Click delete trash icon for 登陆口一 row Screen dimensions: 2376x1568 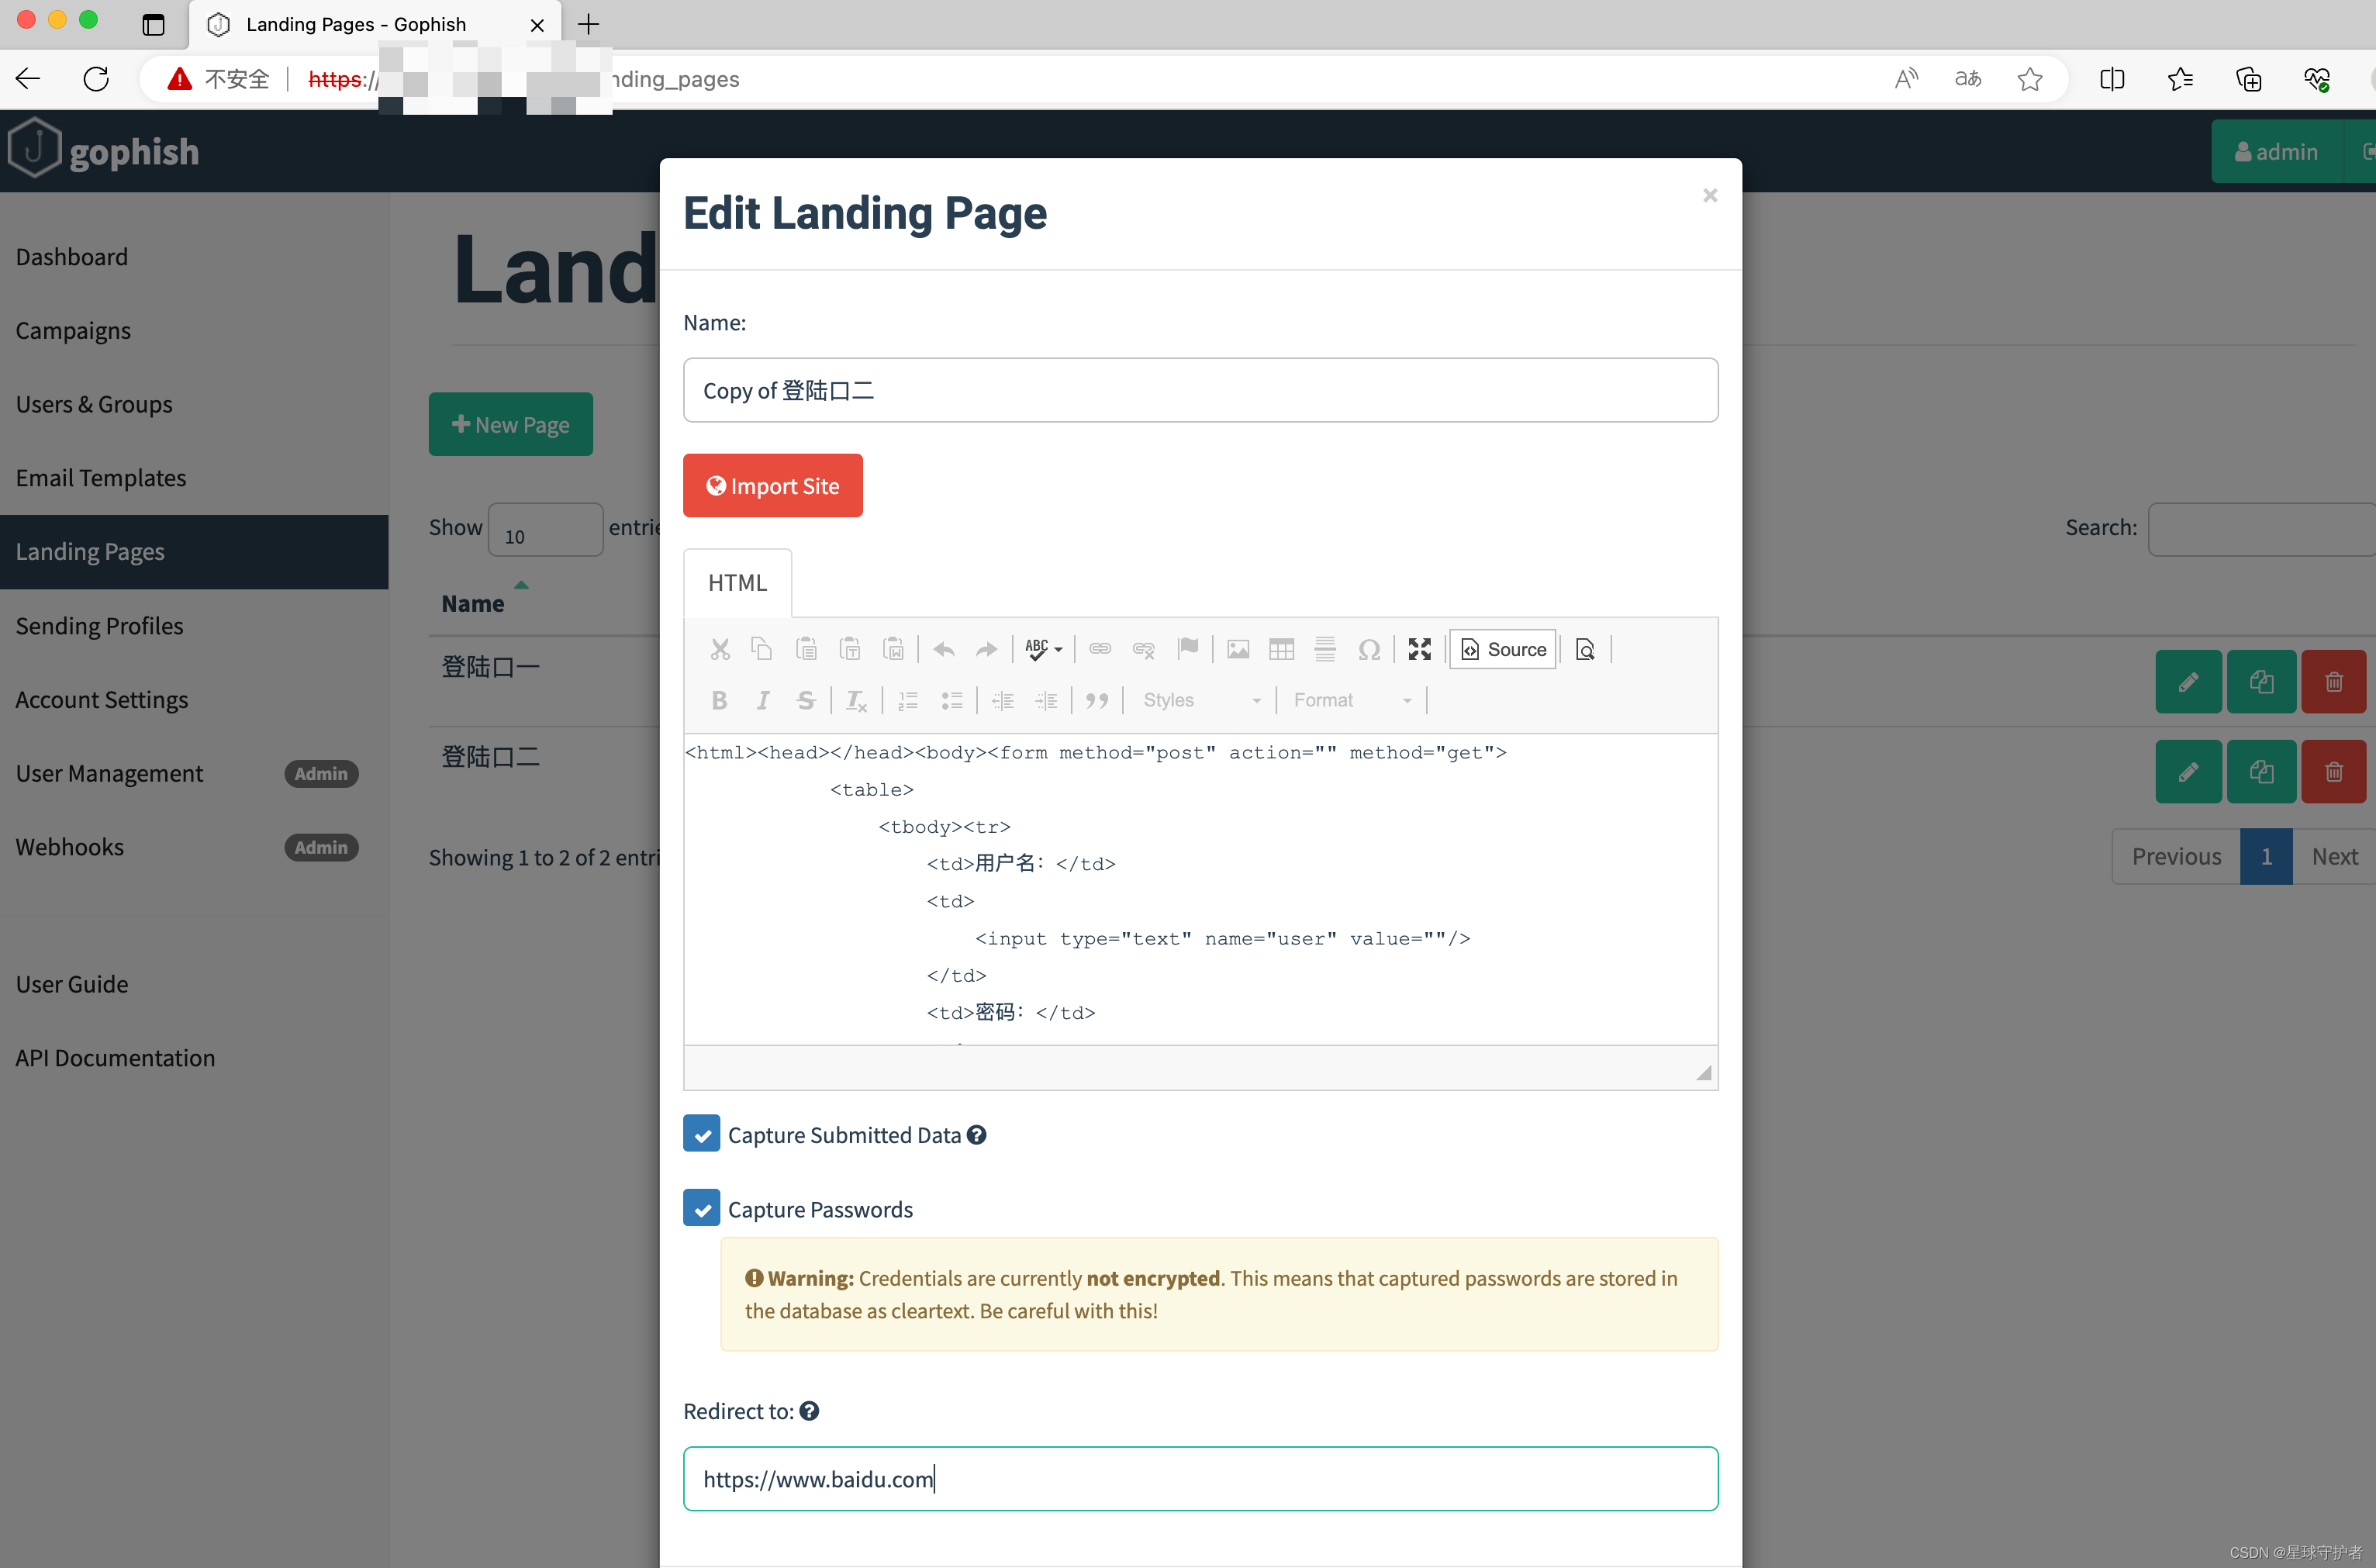2334,682
